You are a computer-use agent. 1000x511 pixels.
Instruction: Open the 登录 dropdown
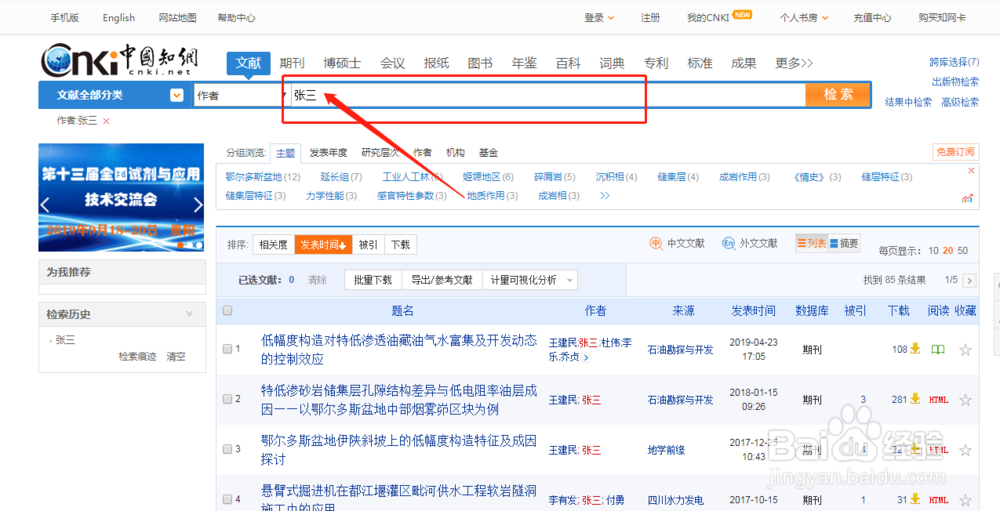tap(599, 18)
